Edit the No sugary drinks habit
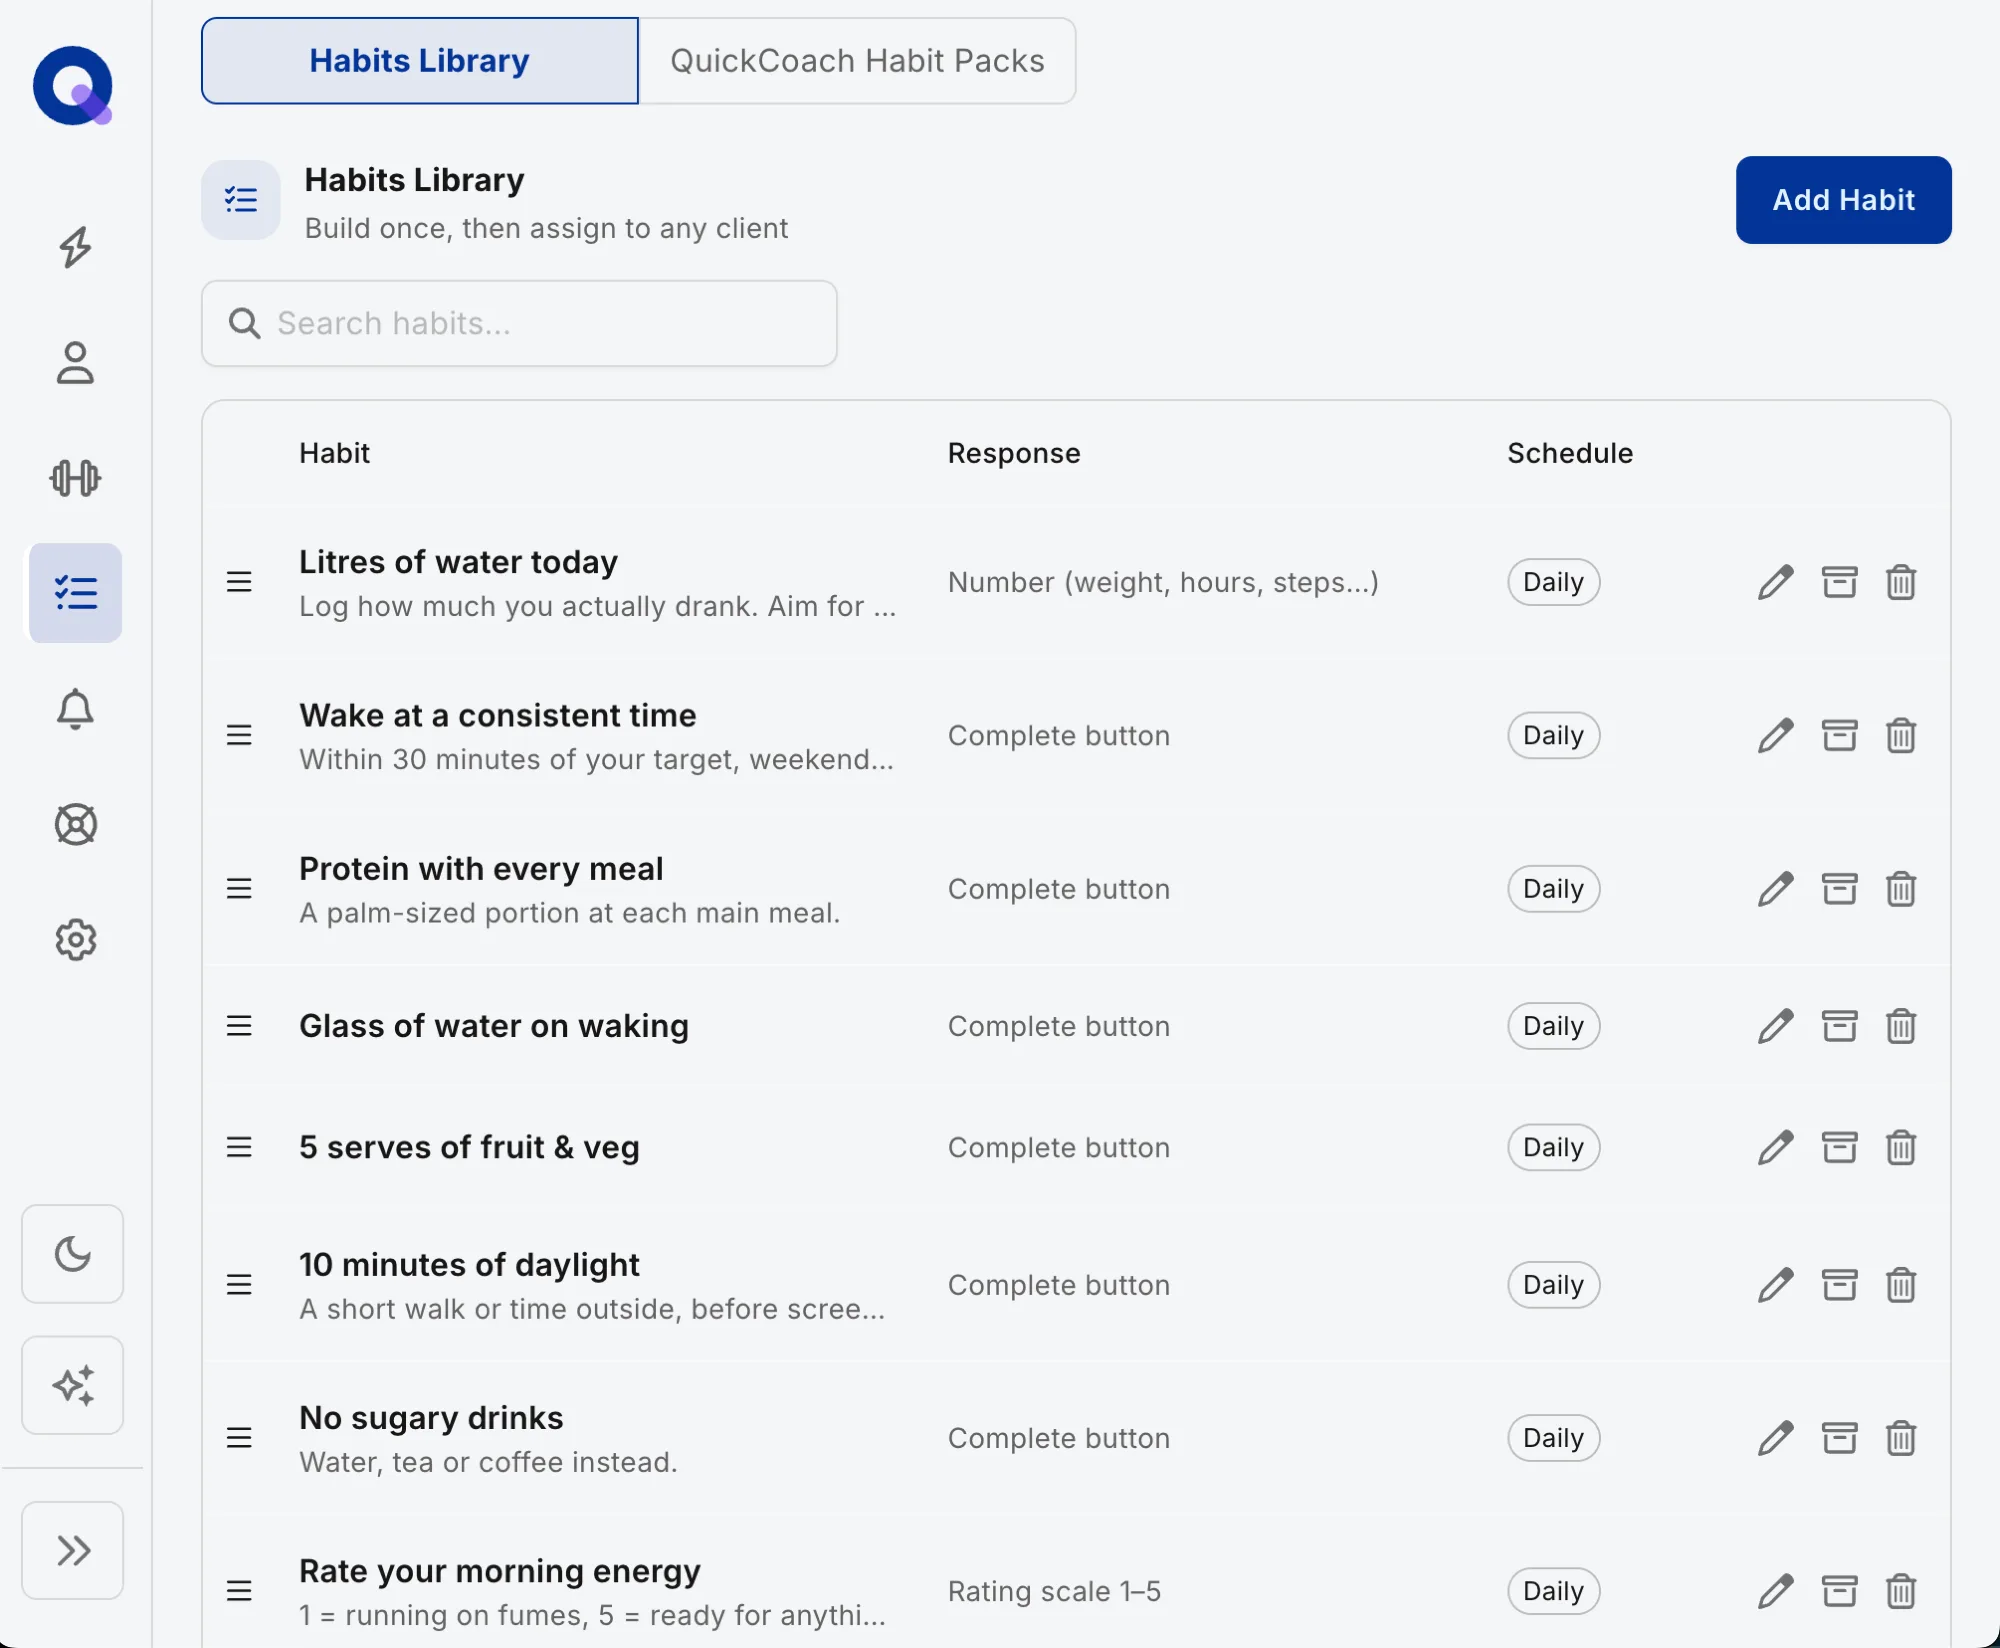This screenshot has width=2000, height=1648. [1775, 1438]
